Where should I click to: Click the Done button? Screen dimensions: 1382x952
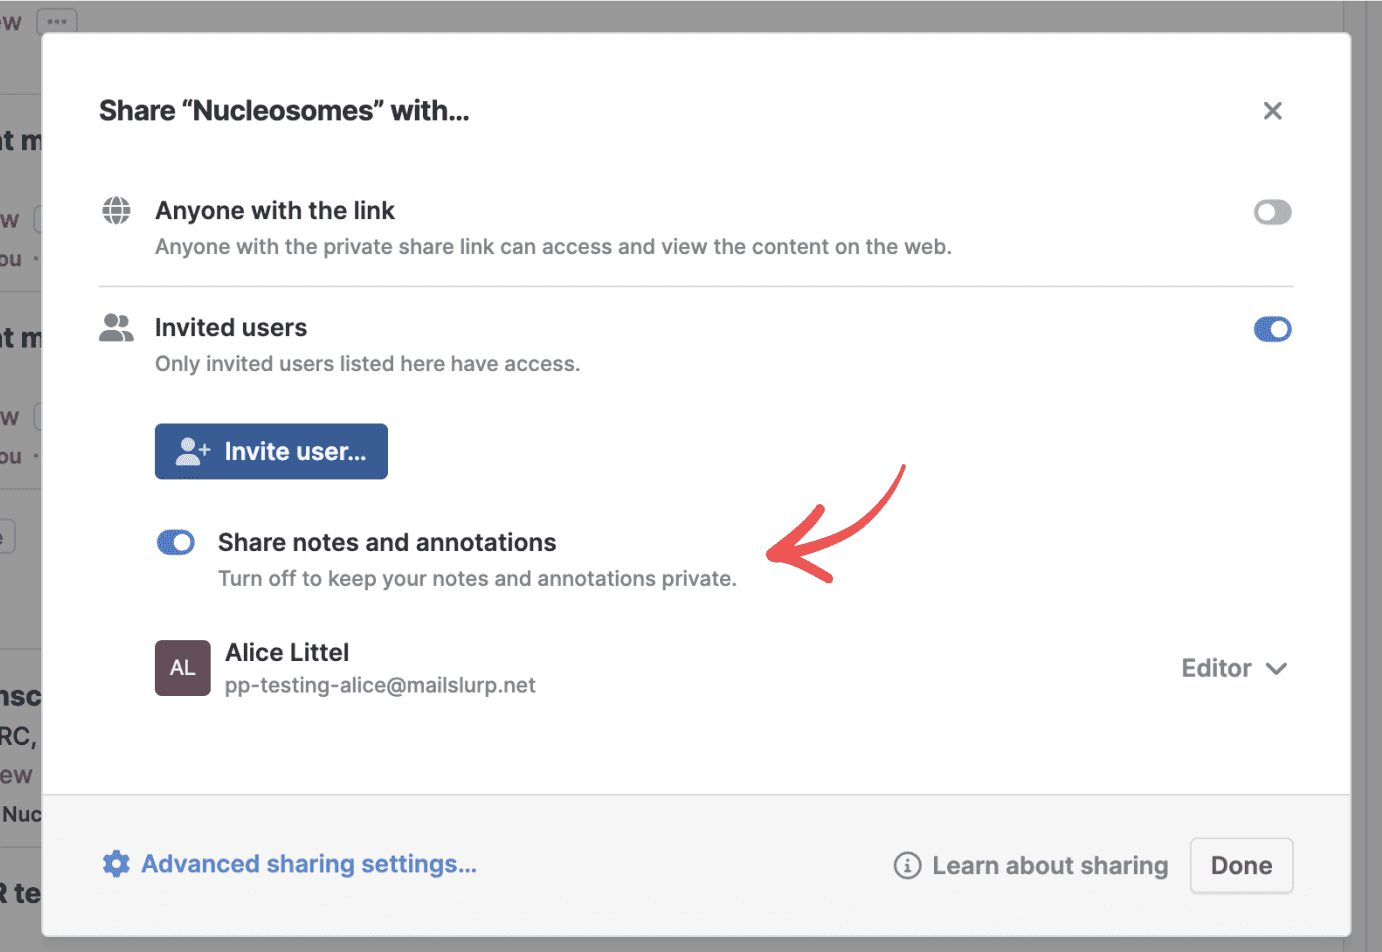point(1241,865)
